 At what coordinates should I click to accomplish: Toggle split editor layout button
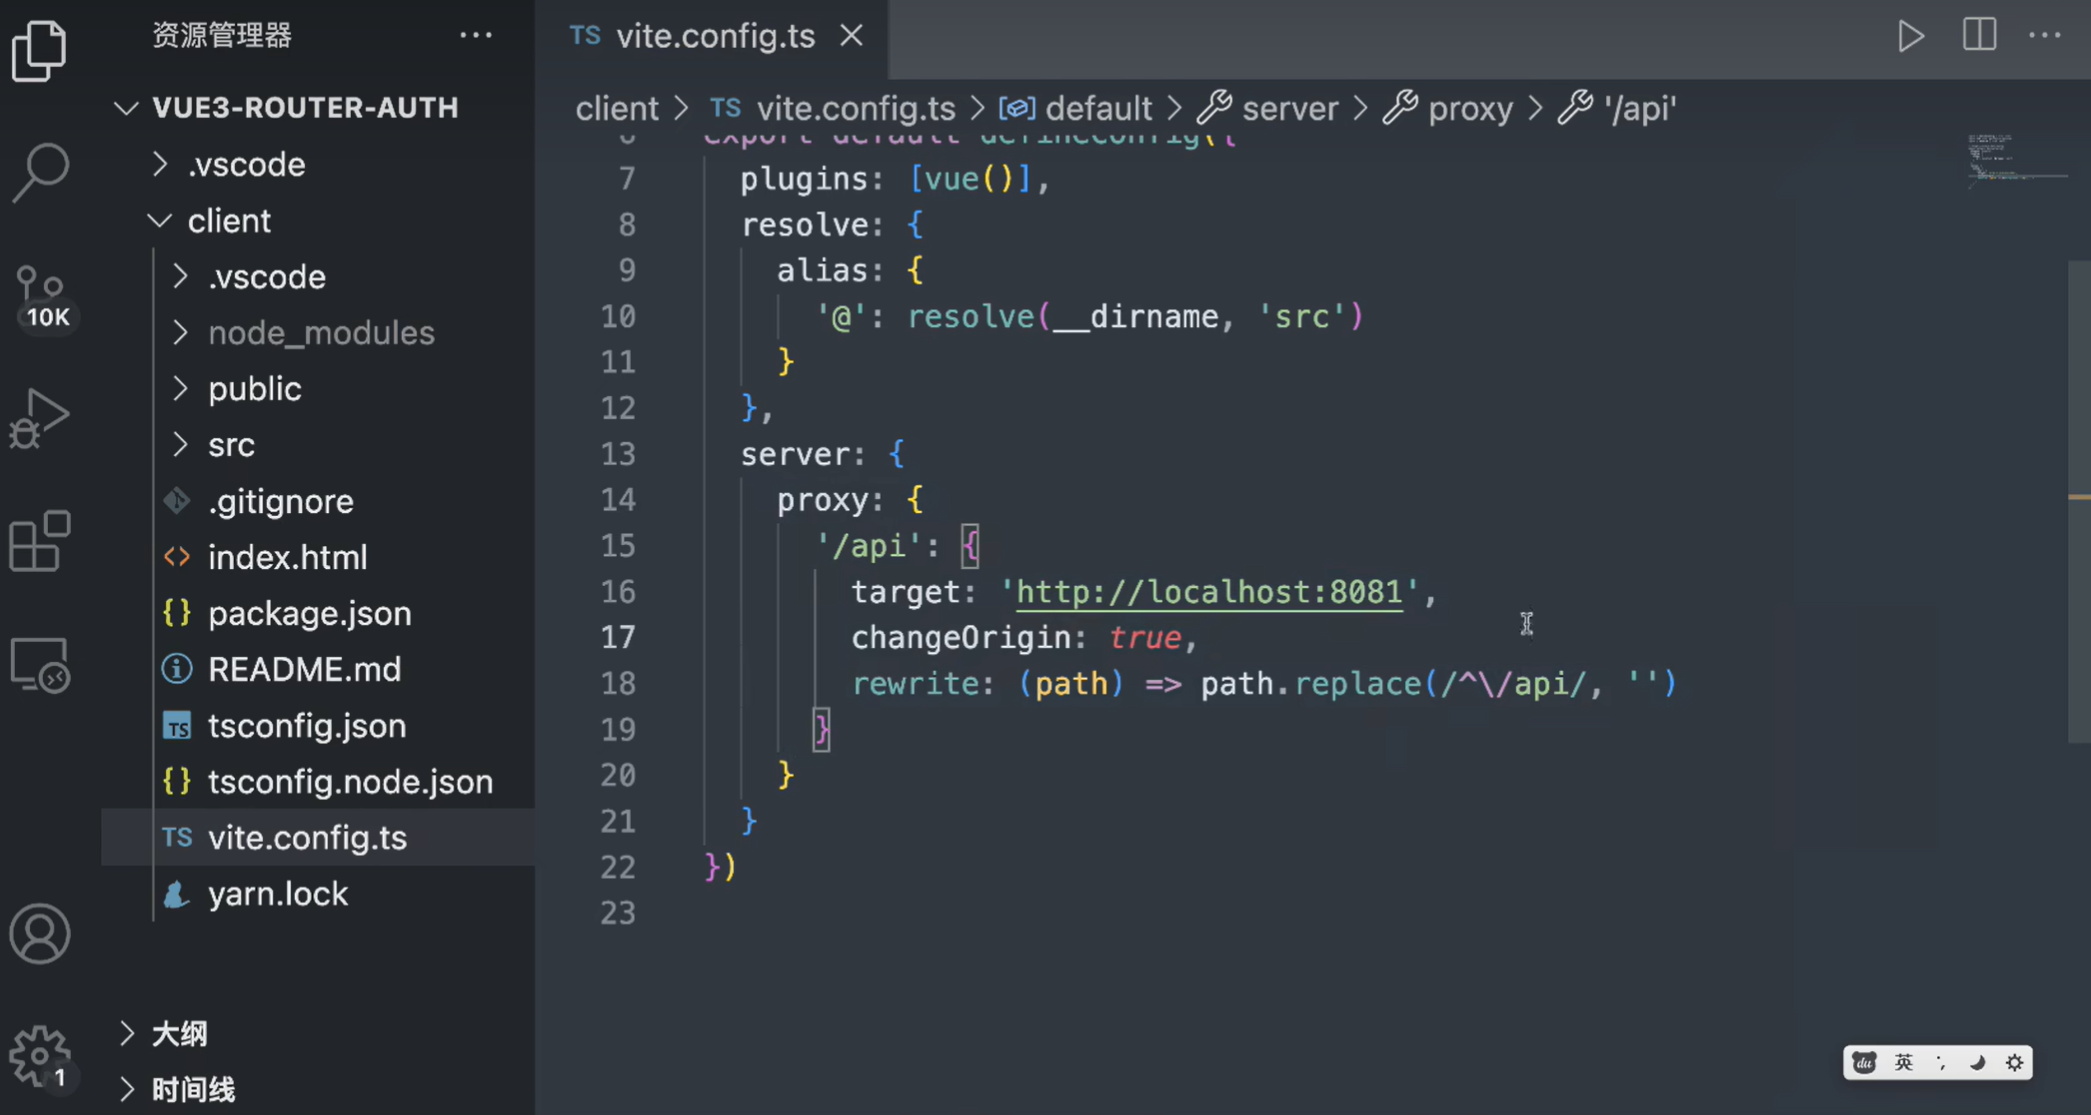1980,35
